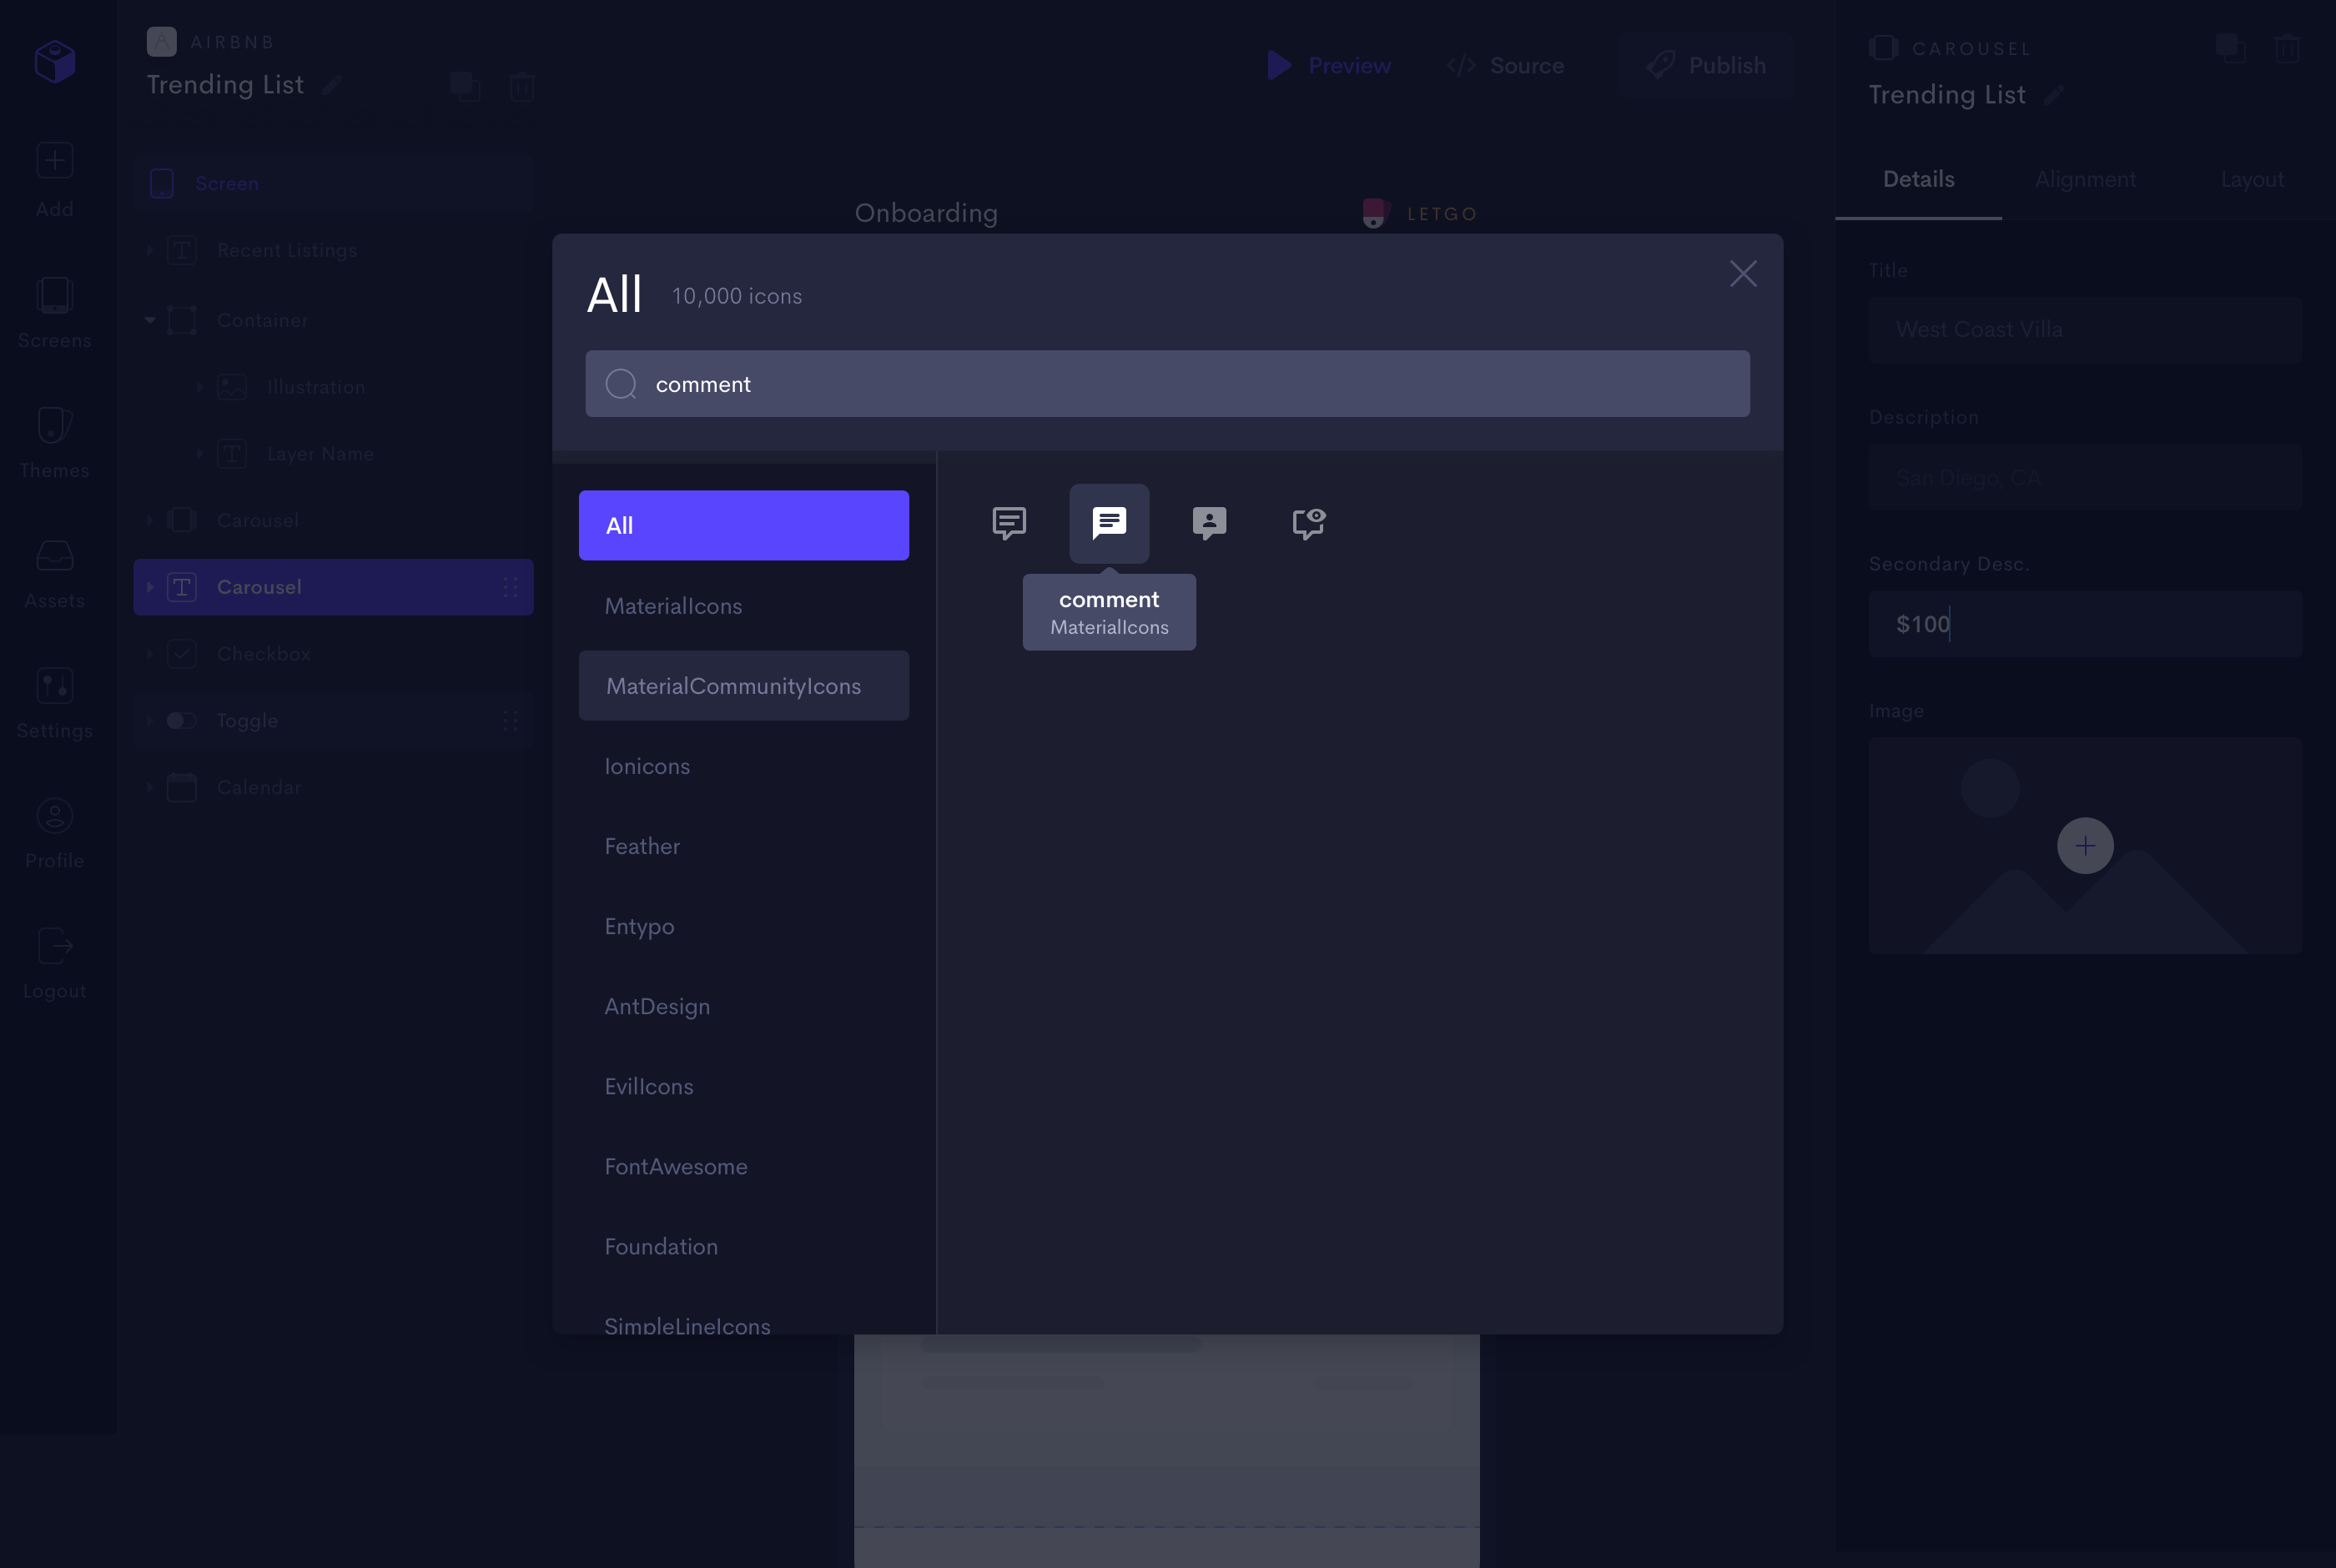Switch to the Alignment tab
The image size is (2336, 1568).
pos(2085,180)
